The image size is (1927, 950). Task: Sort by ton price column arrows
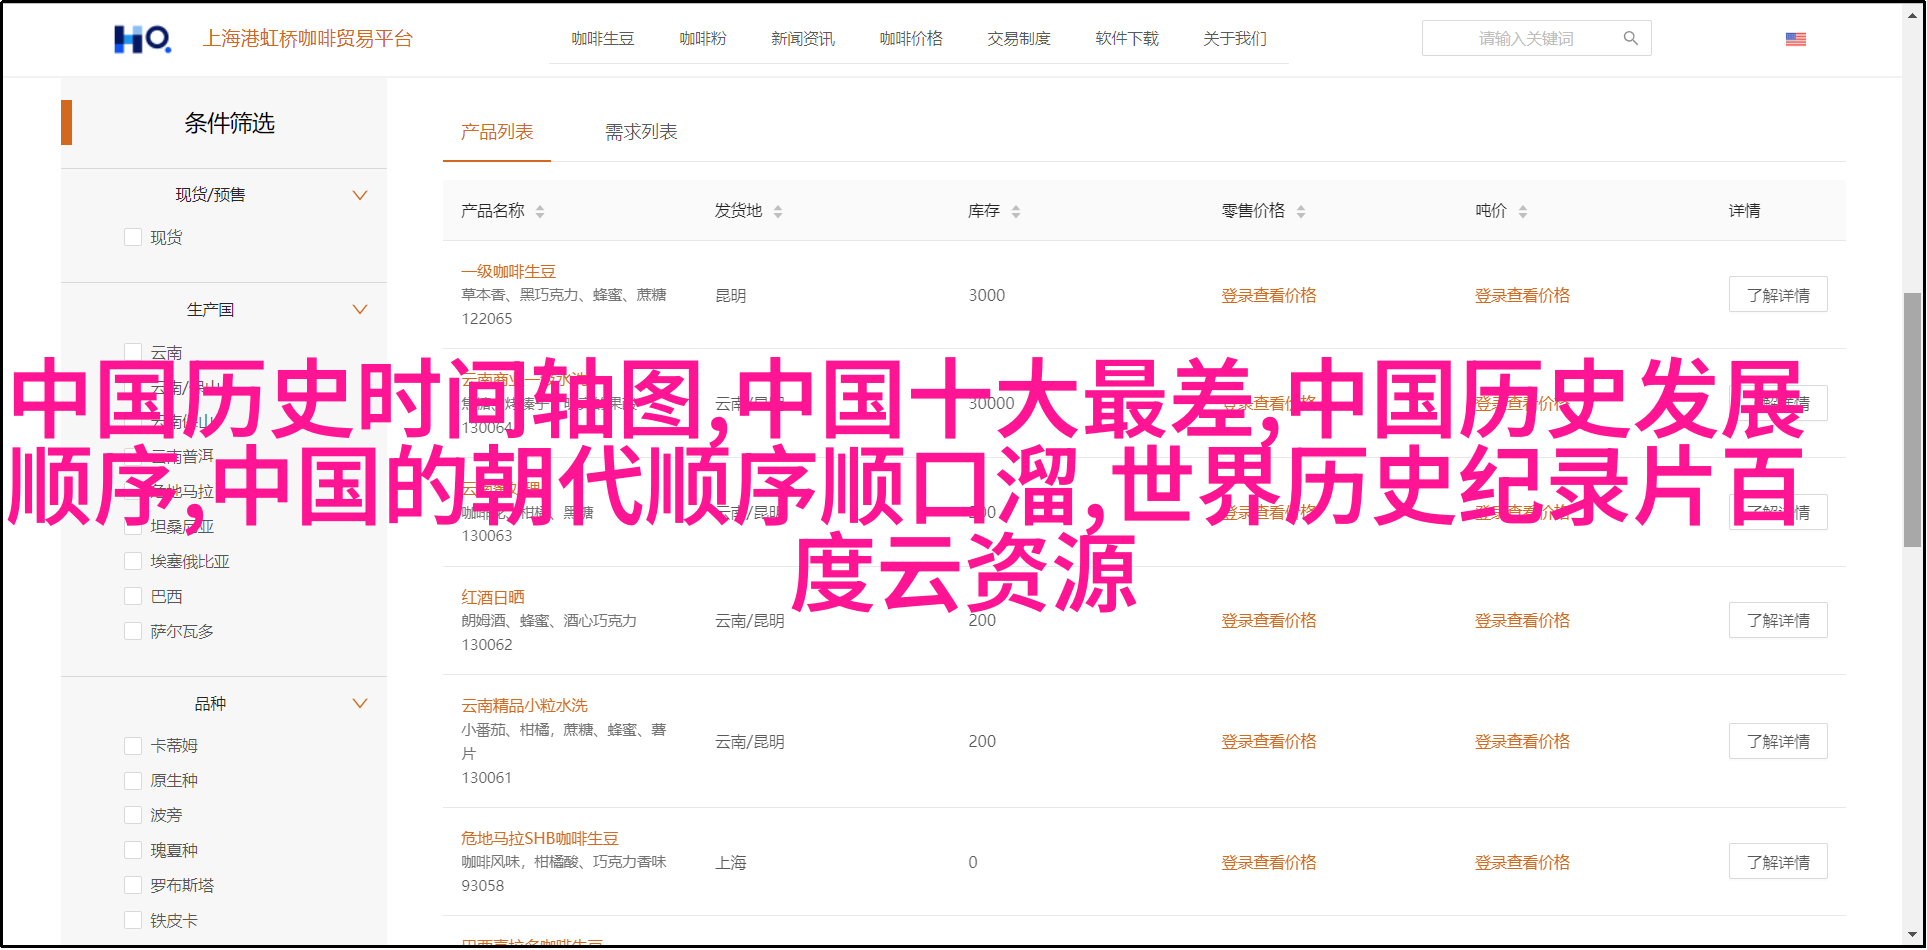coord(1523,212)
